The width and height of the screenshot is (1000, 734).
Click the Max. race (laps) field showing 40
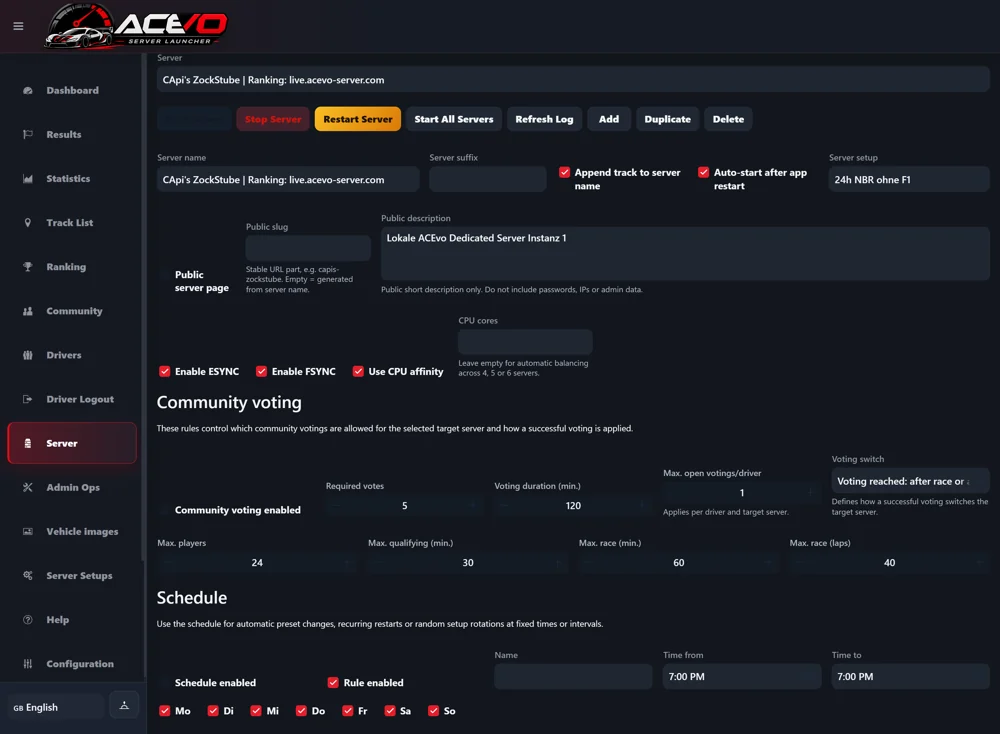889,562
